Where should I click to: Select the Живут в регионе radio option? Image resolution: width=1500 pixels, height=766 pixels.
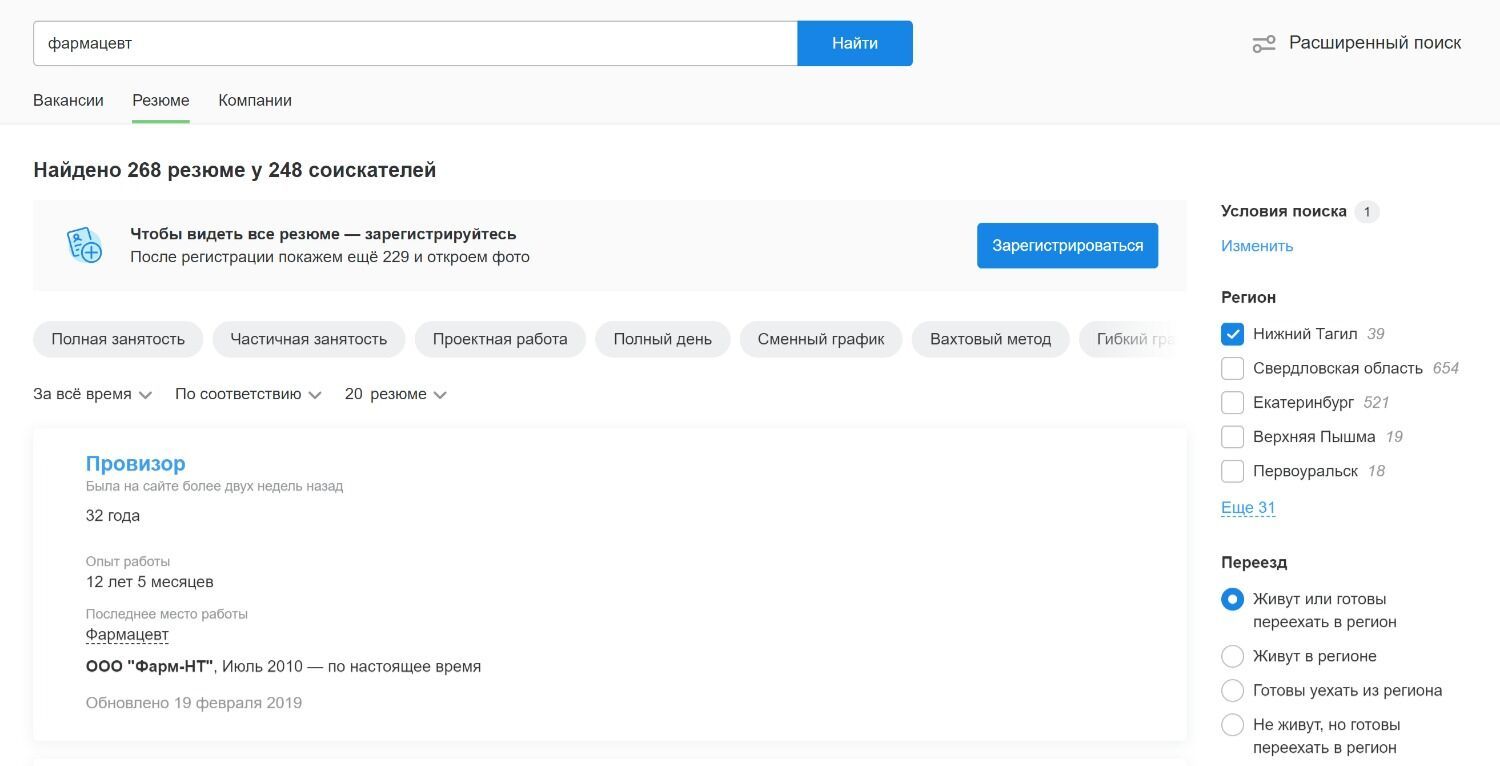tap(1232, 656)
